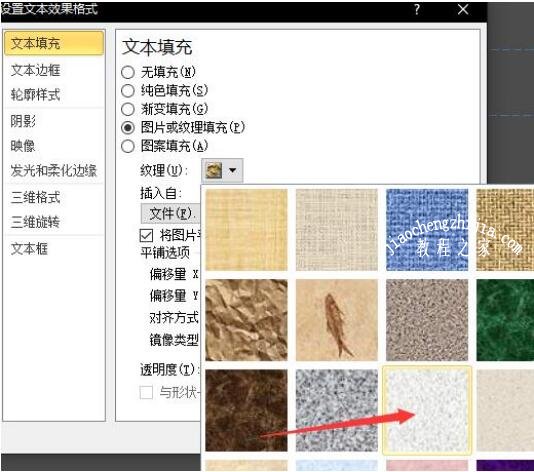Pick the dark brown marble texture
The width and height of the screenshot is (534, 472).
click(x=246, y=410)
